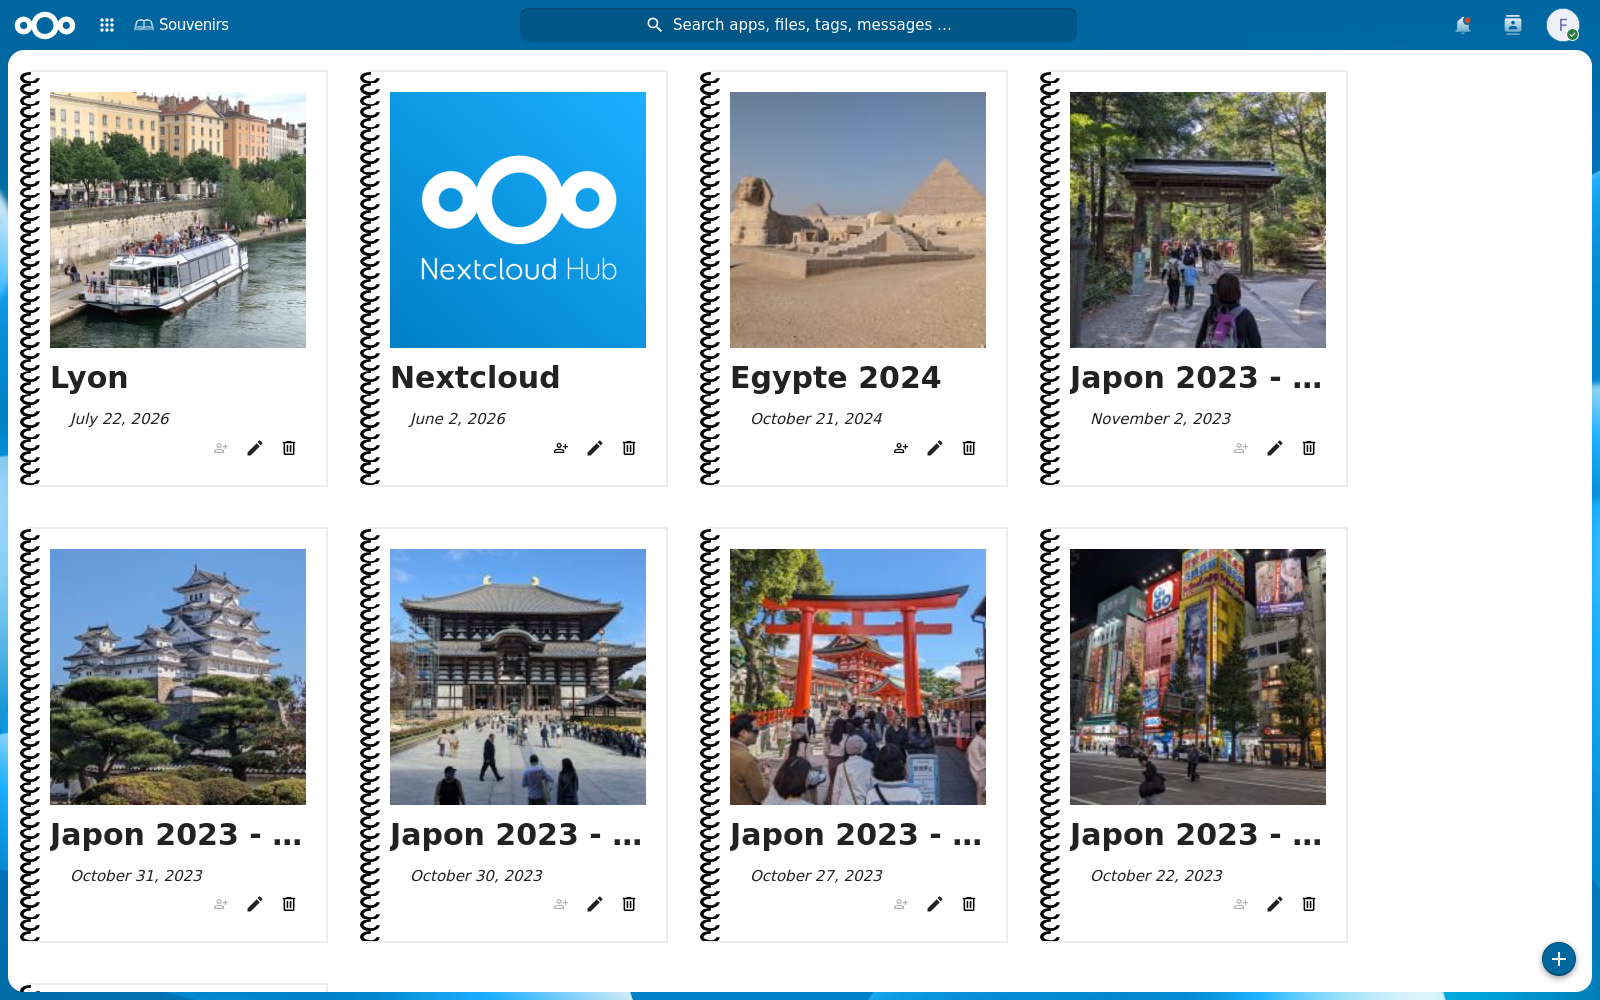The height and width of the screenshot is (1000, 1600).
Task: Click the date "July 22, 2026"
Action: [x=120, y=419]
